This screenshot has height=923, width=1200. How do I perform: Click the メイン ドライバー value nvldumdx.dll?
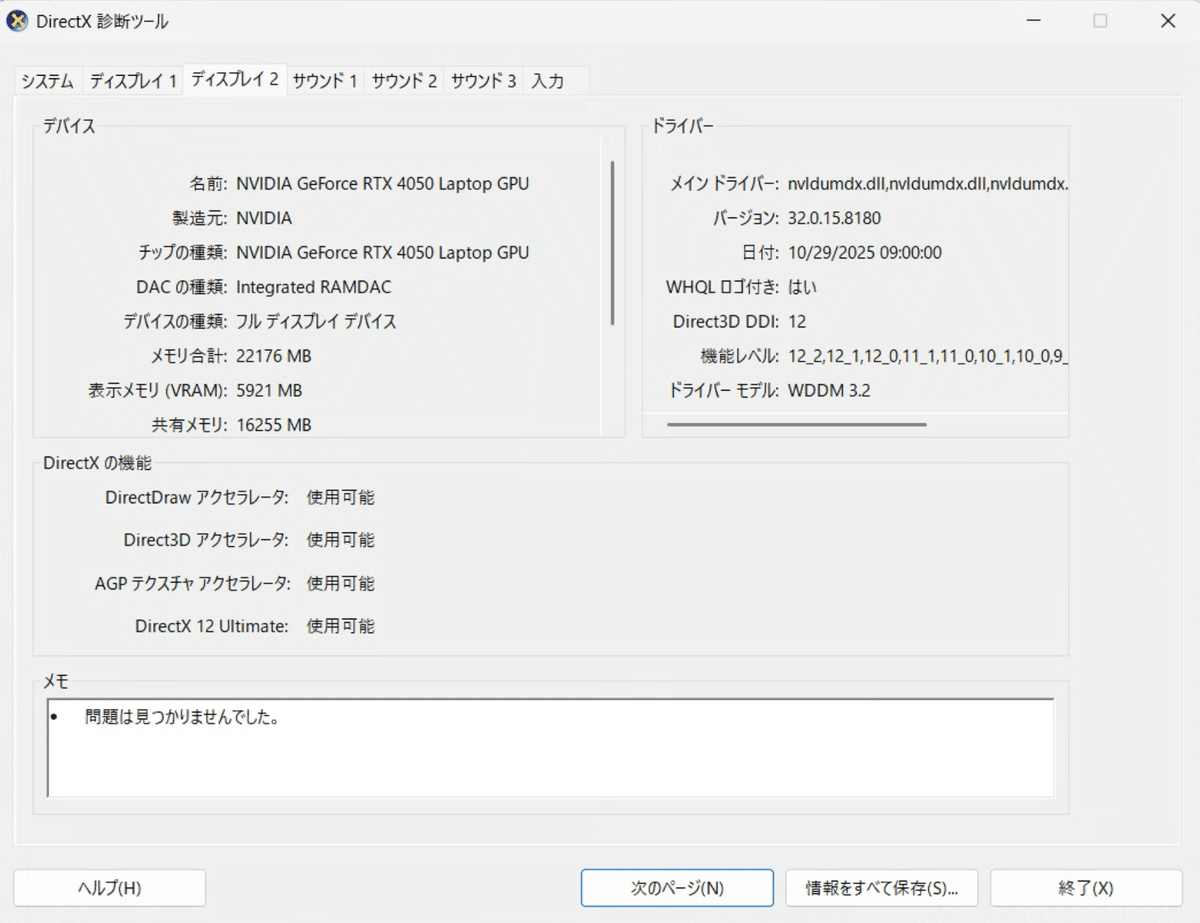pos(927,184)
